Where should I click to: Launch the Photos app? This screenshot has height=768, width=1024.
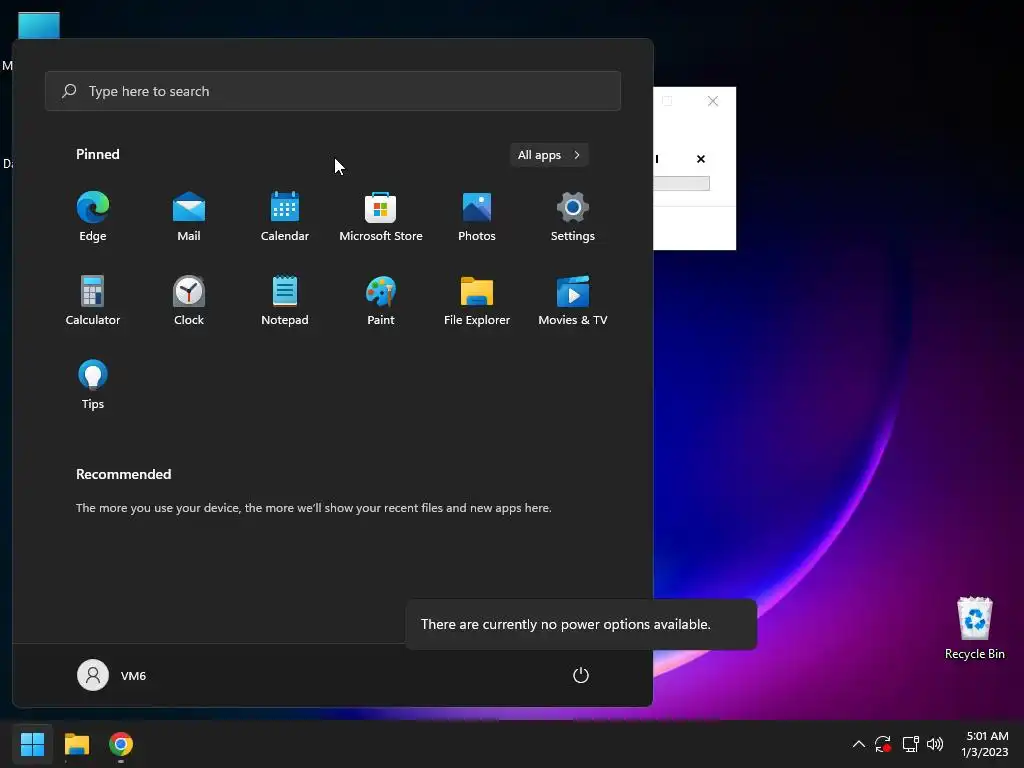(477, 216)
